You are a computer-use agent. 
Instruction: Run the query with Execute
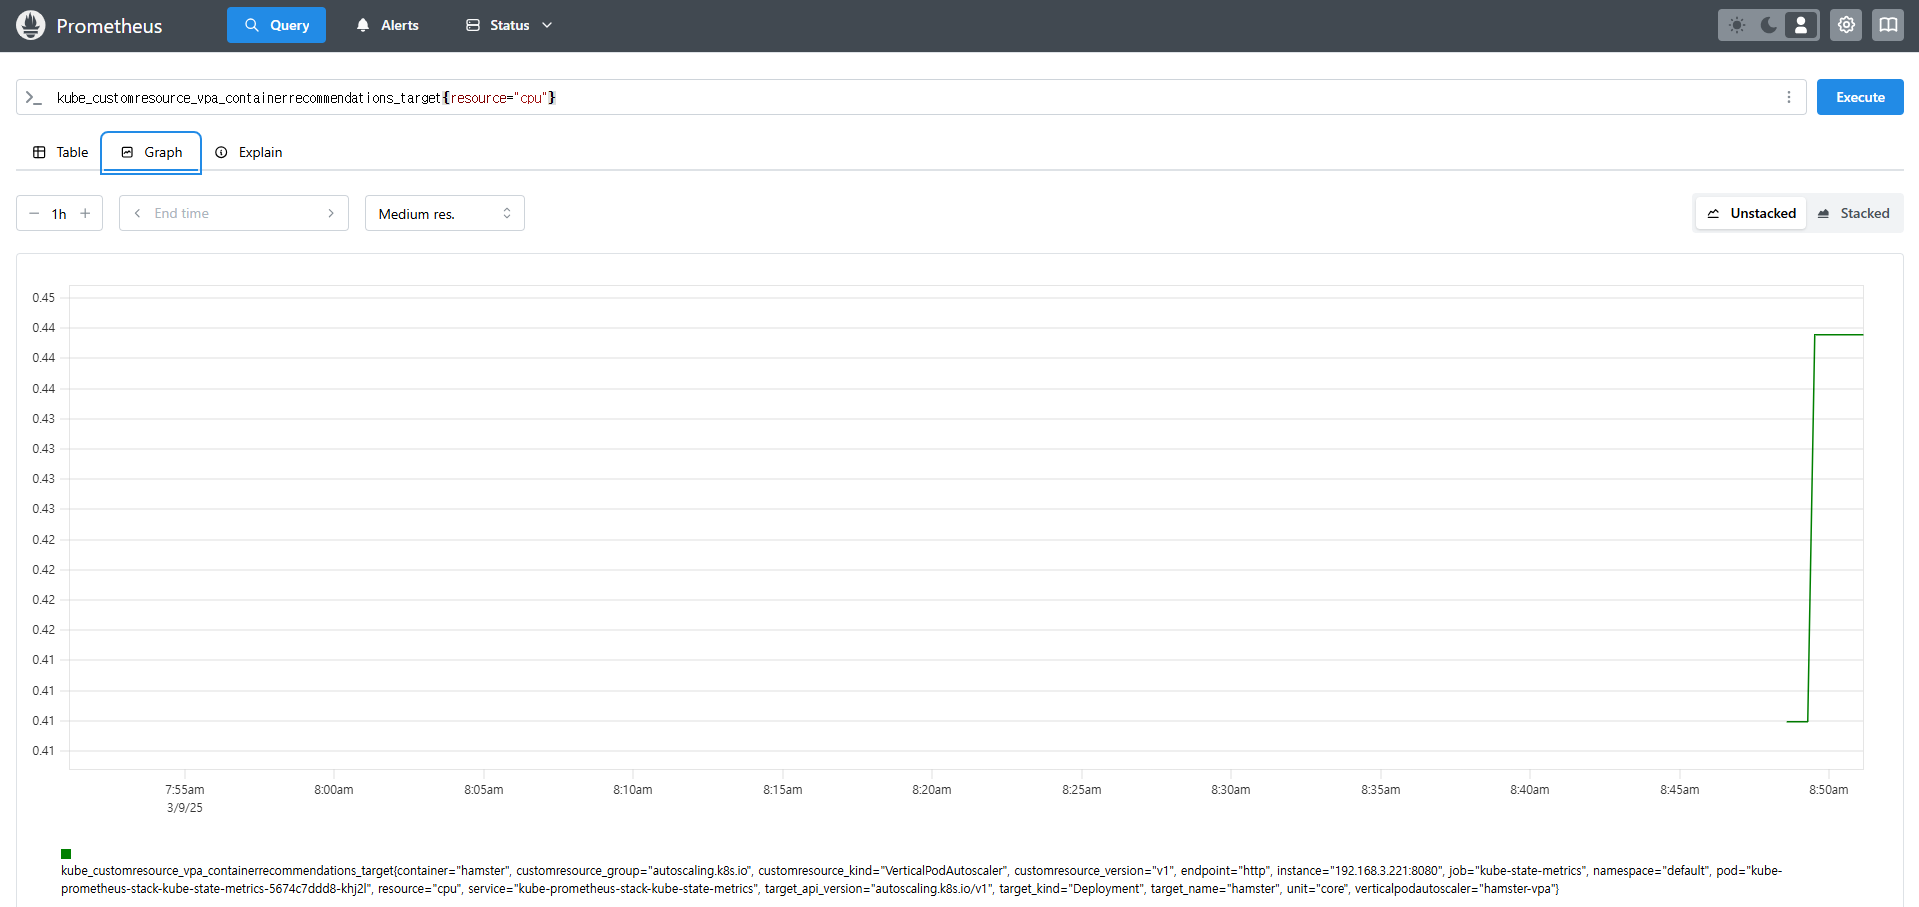point(1860,97)
